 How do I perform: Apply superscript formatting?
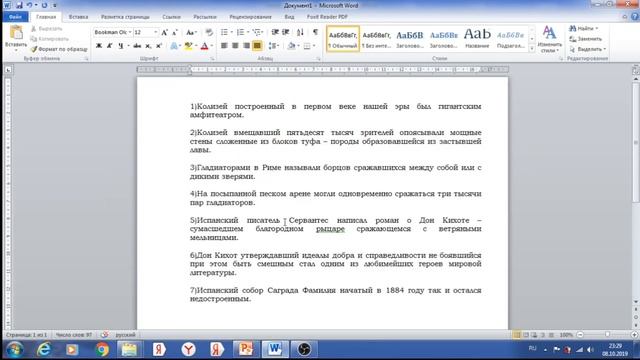pyautogui.click(x=159, y=46)
